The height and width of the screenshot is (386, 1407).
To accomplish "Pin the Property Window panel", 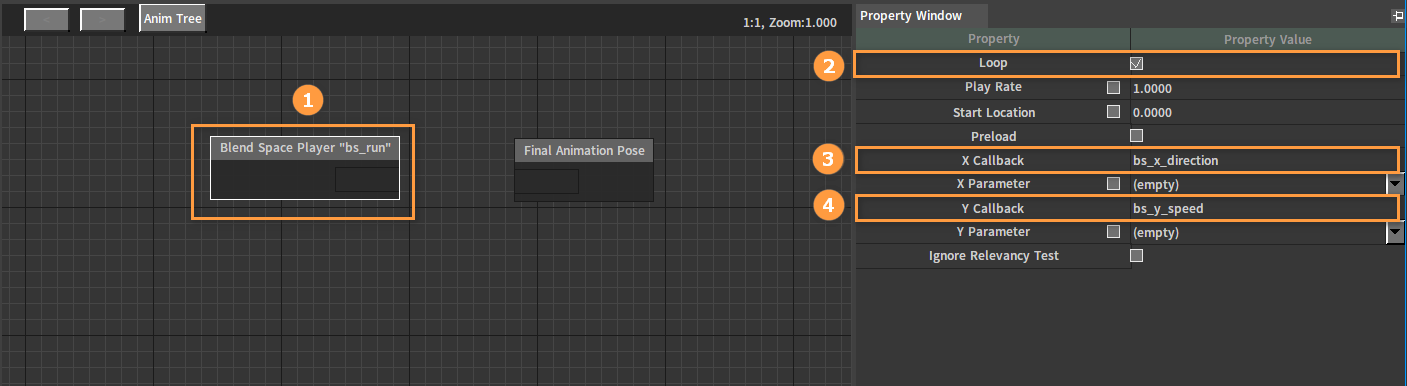I will [x=1397, y=16].
